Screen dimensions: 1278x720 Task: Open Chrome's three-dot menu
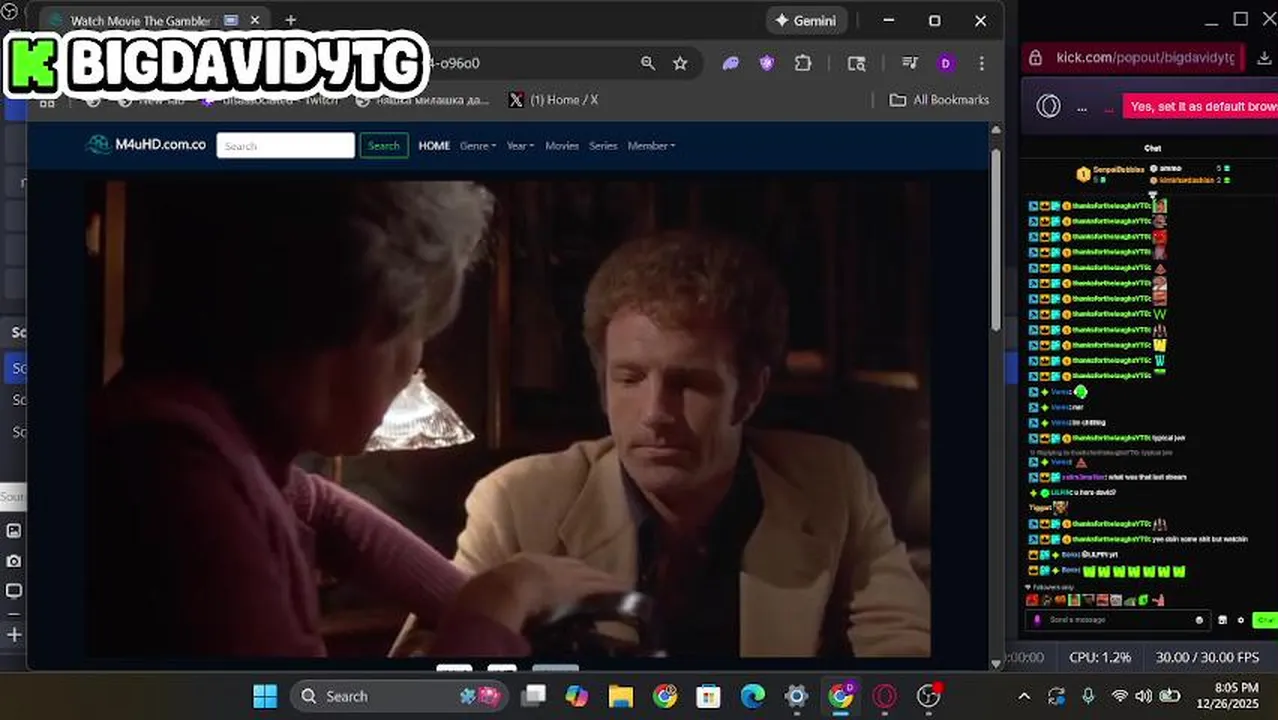click(x=981, y=63)
